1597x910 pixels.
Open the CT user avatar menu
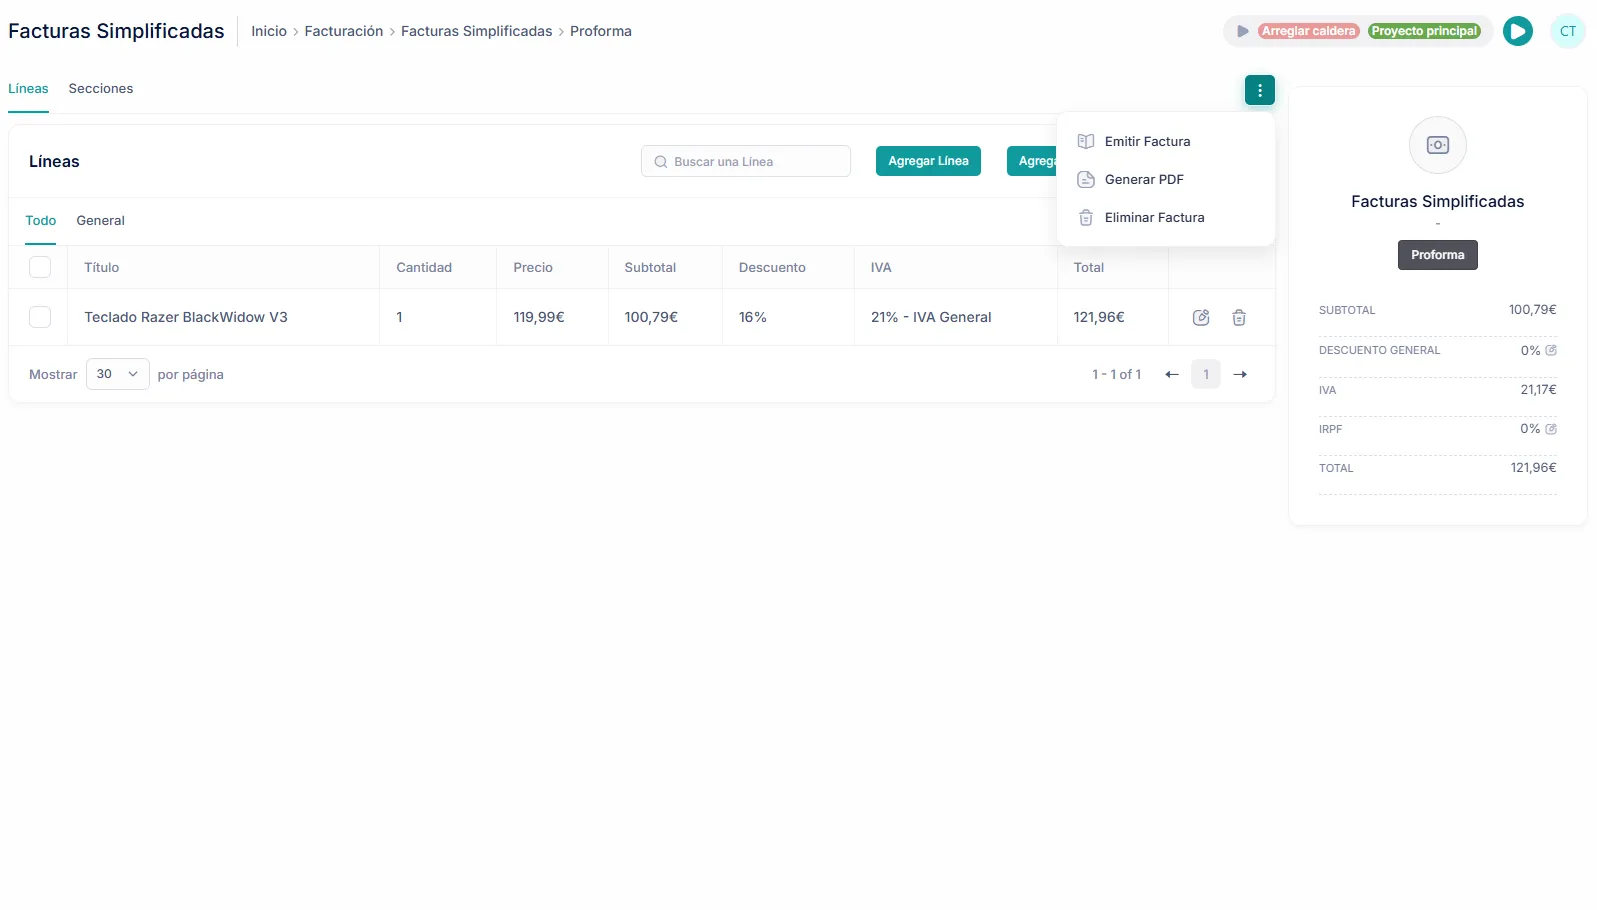coord(1567,31)
